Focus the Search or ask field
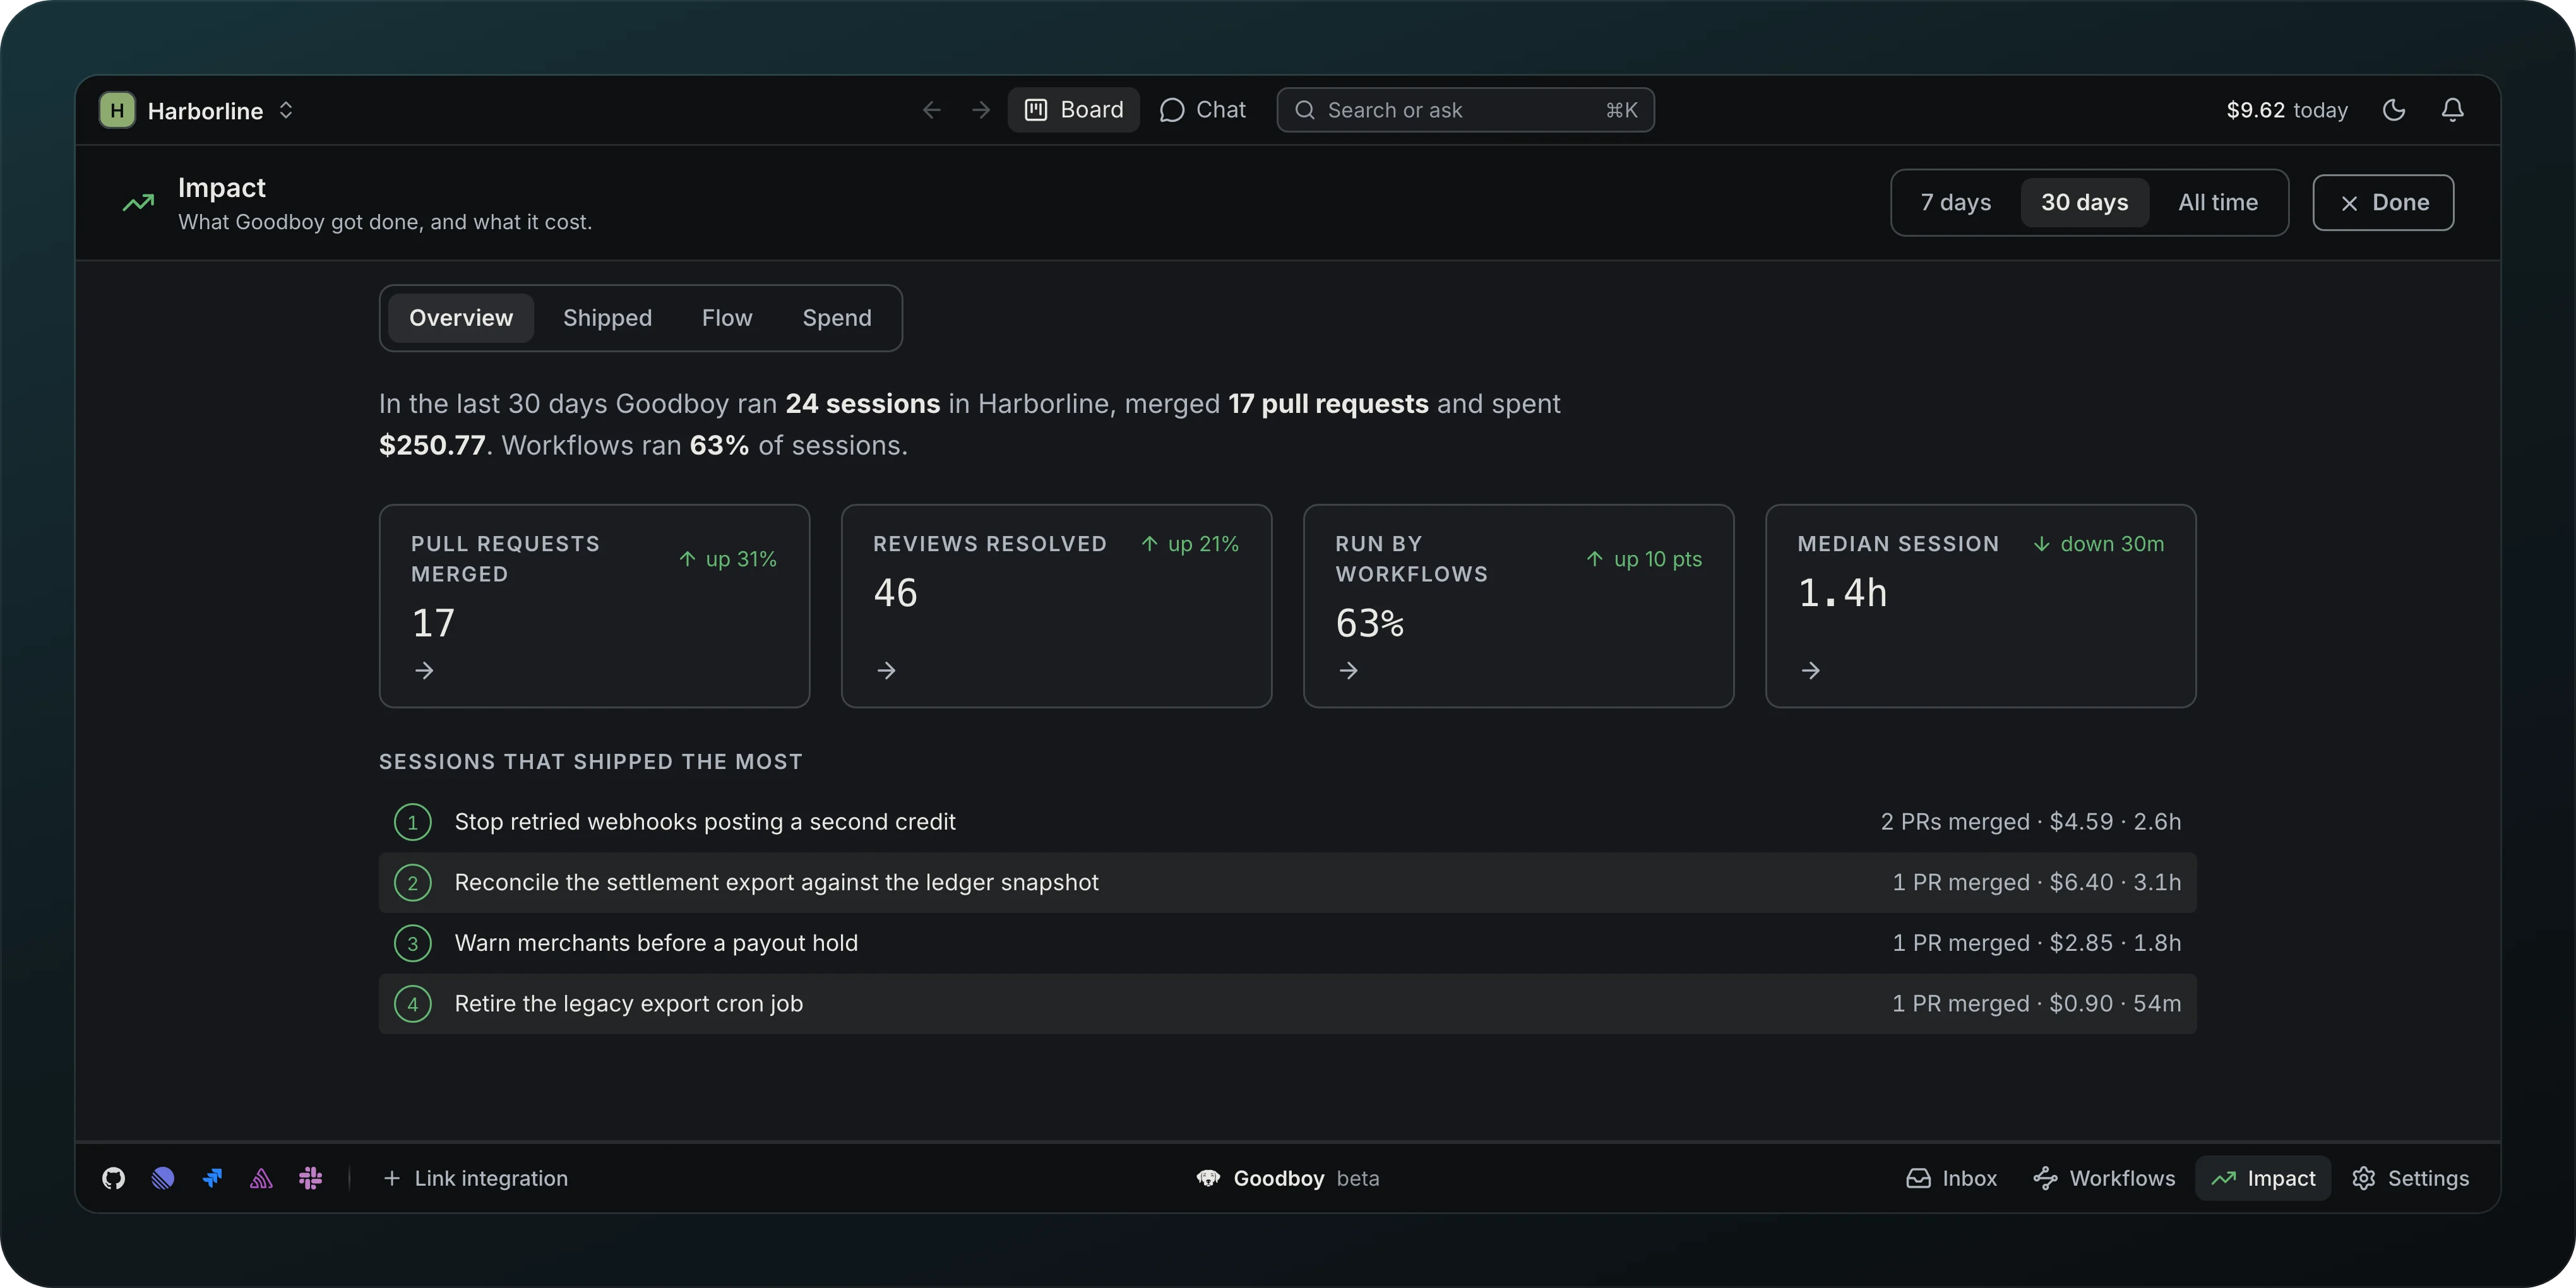The width and height of the screenshot is (2576, 1288). pos(1465,110)
